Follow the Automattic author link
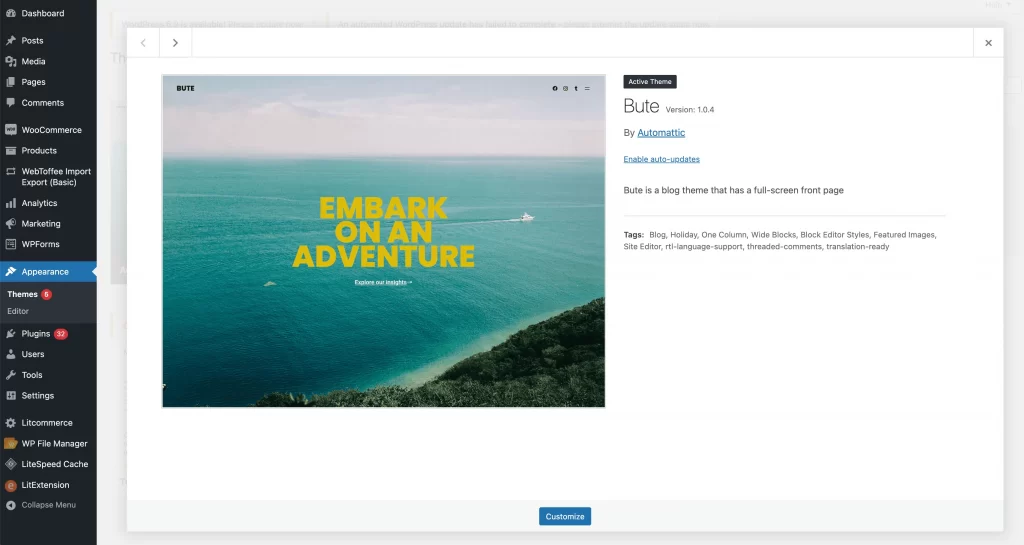 coord(661,133)
